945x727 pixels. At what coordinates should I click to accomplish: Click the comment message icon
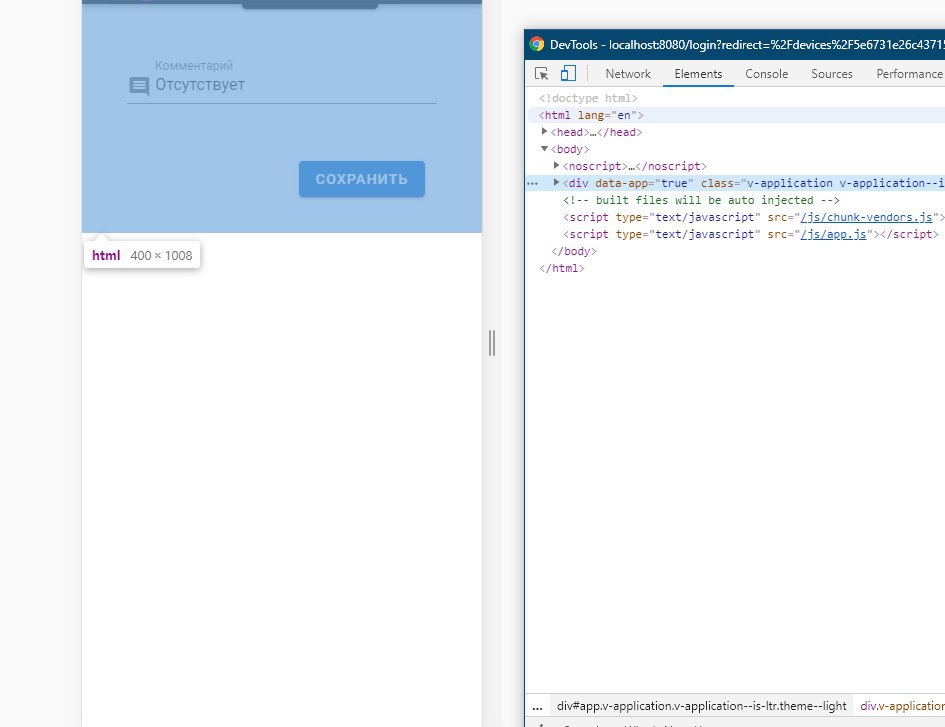point(139,86)
